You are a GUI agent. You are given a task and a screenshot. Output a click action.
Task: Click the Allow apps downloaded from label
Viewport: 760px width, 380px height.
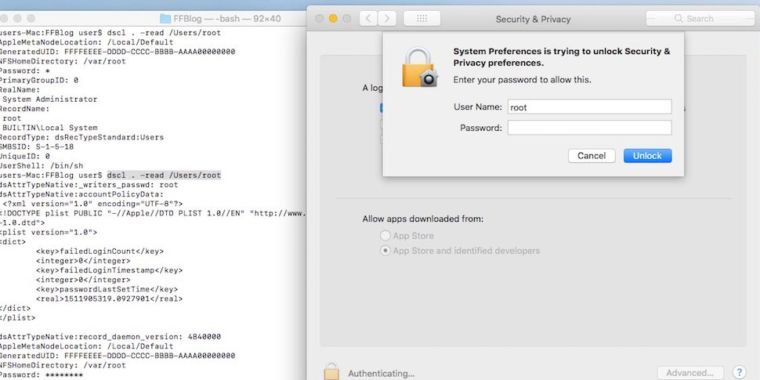tap(423, 219)
